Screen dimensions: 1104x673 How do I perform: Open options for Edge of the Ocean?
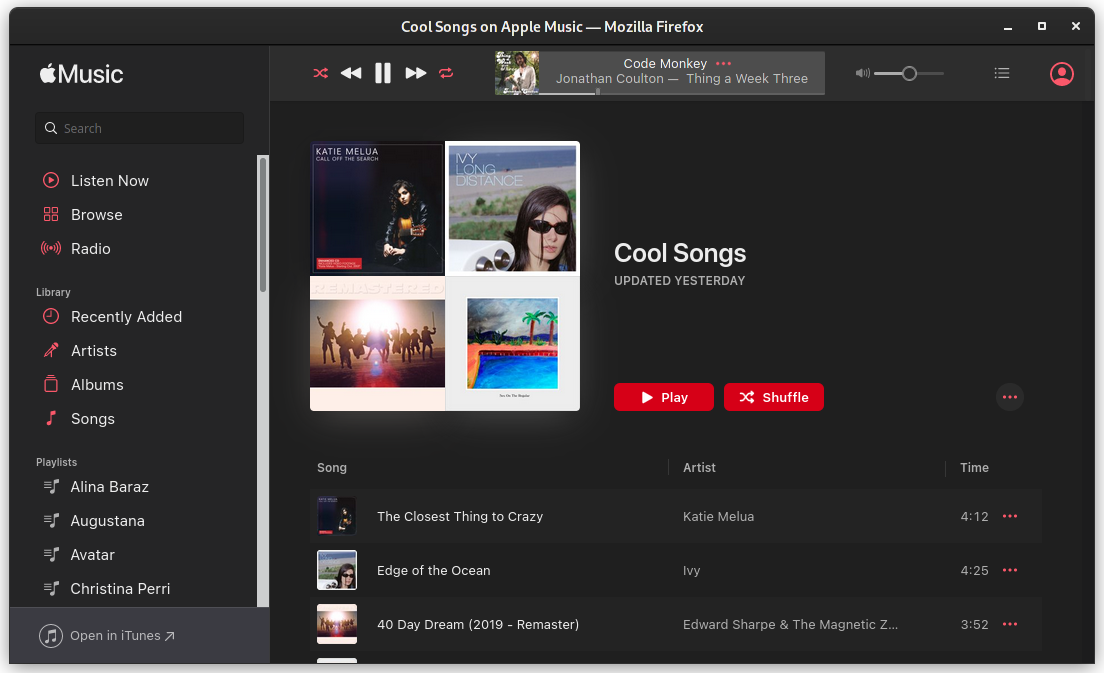click(x=1010, y=570)
